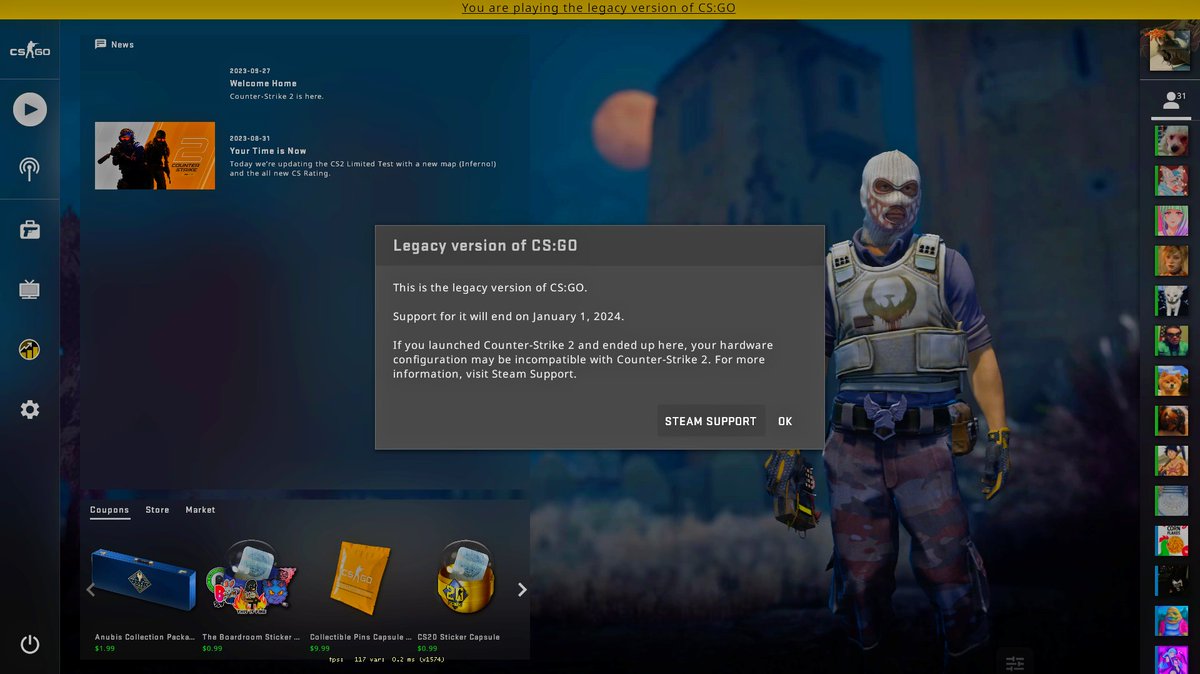Select the pink-haired anime friend avatar

[1171, 221]
